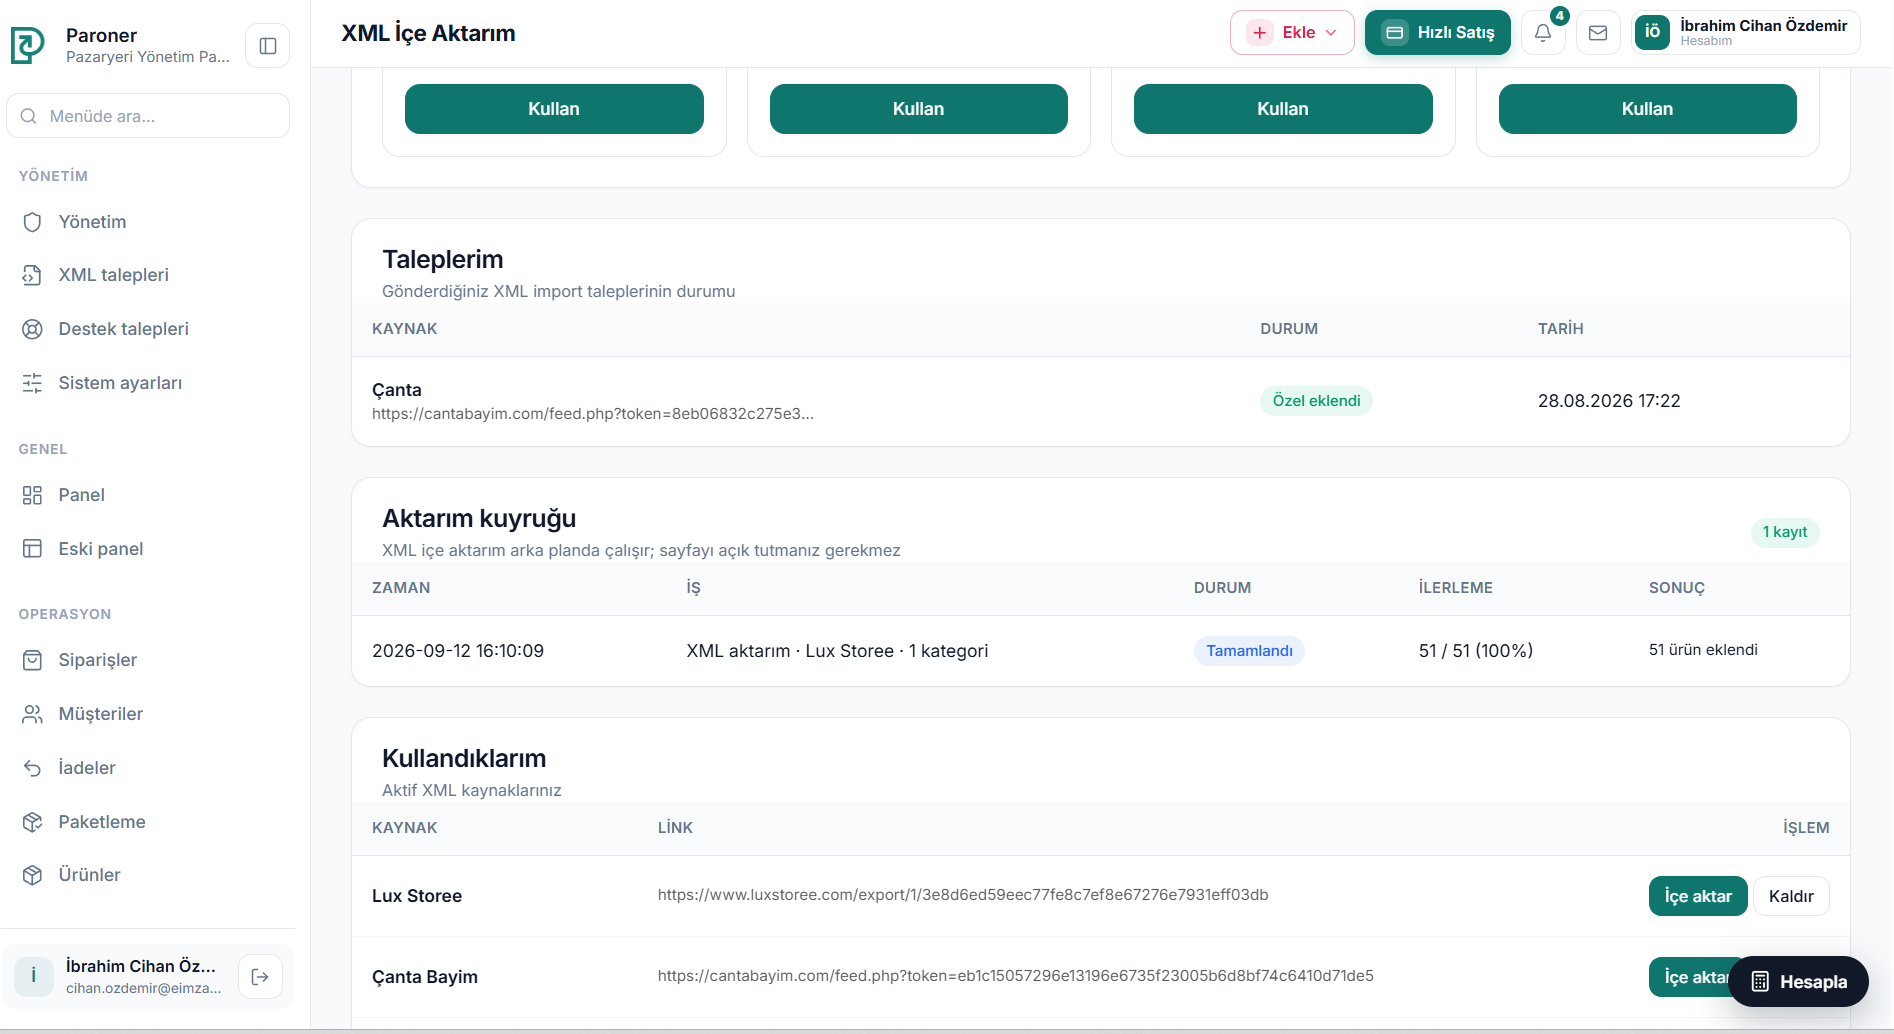This screenshot has height=1034, width=1894.
Task: Click XML aktarım · Lux Storee job text
Action: click(837, 651)
